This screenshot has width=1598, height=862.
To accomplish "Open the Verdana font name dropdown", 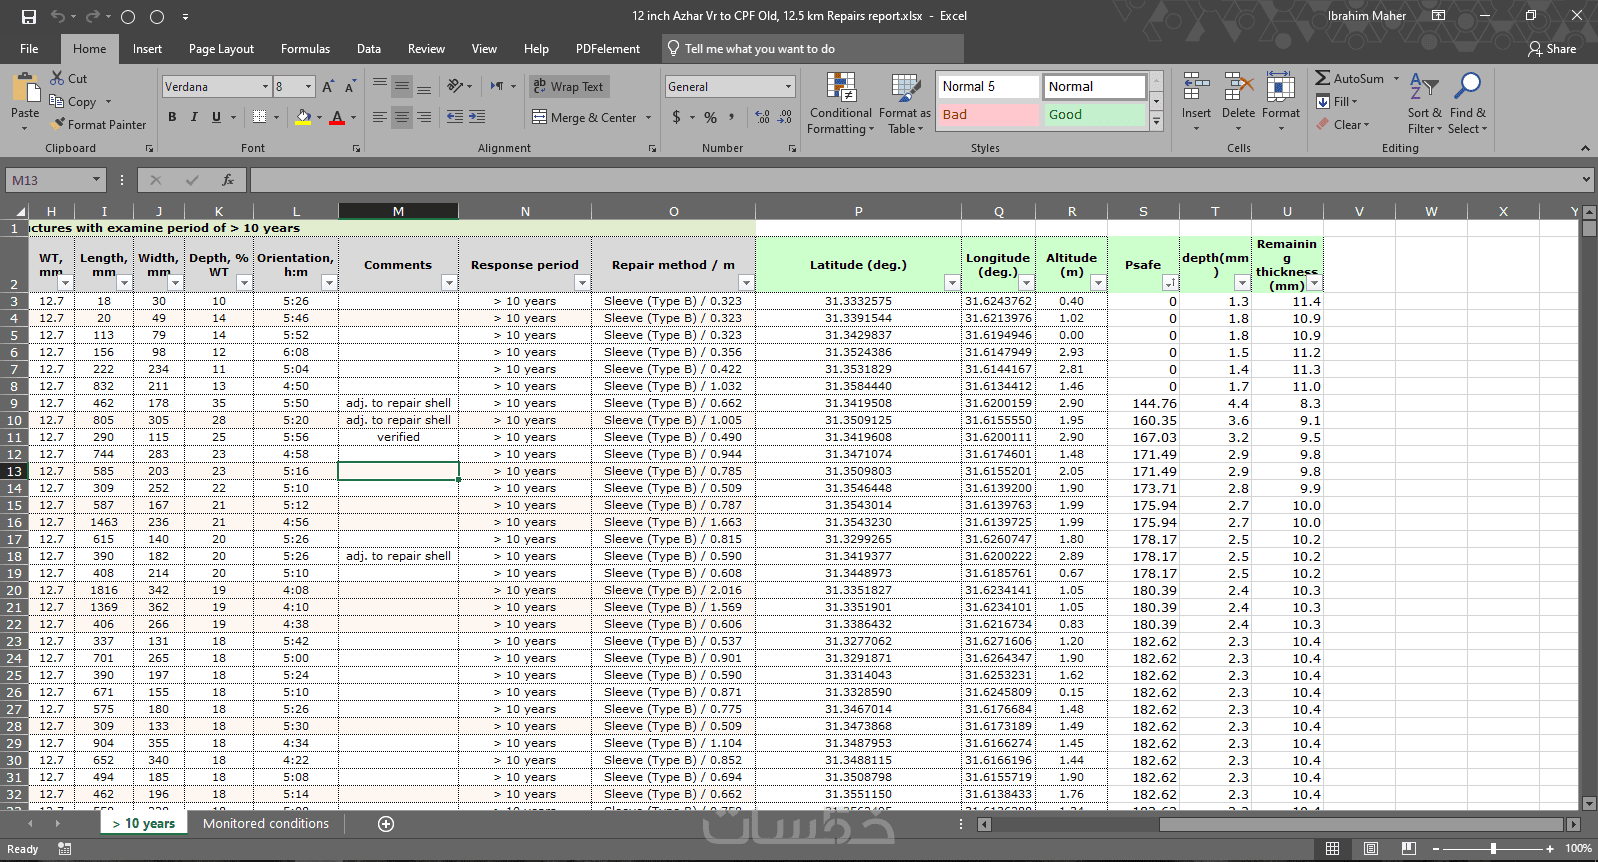I will pos(265,87).
